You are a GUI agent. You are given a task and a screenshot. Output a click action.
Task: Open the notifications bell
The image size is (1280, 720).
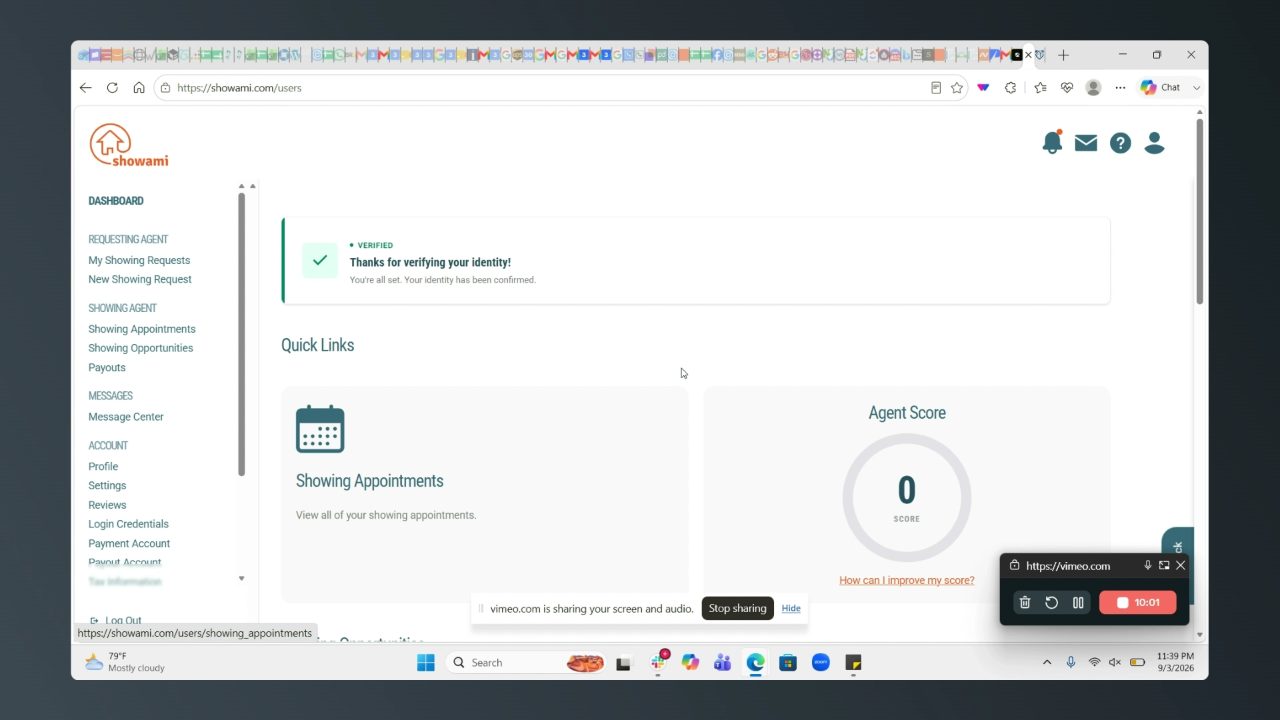pos(1052,143)
